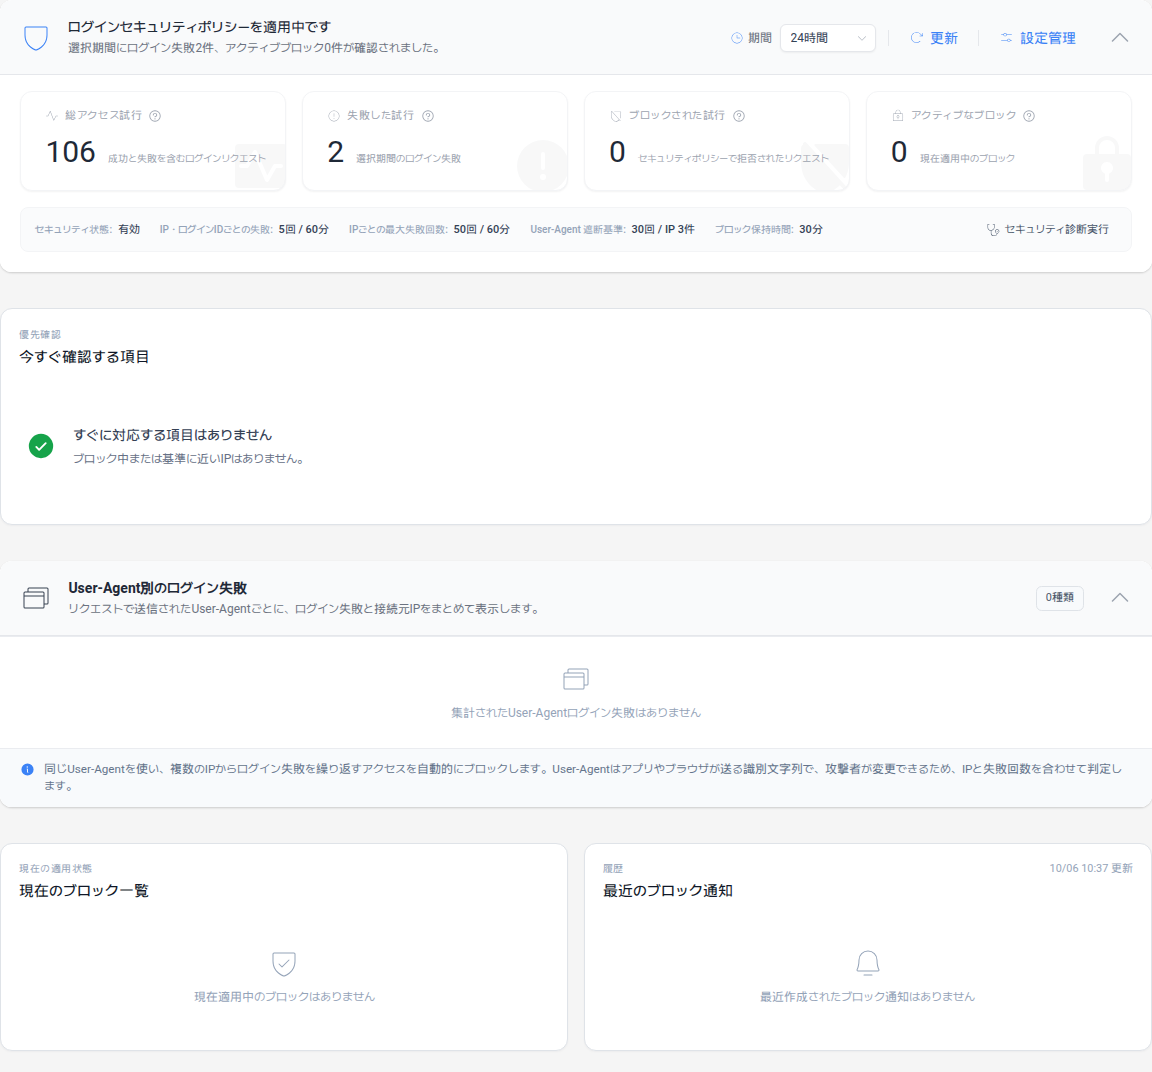Click the ログインセキュリティポリシーを適用中です title

tap(199, 27)
